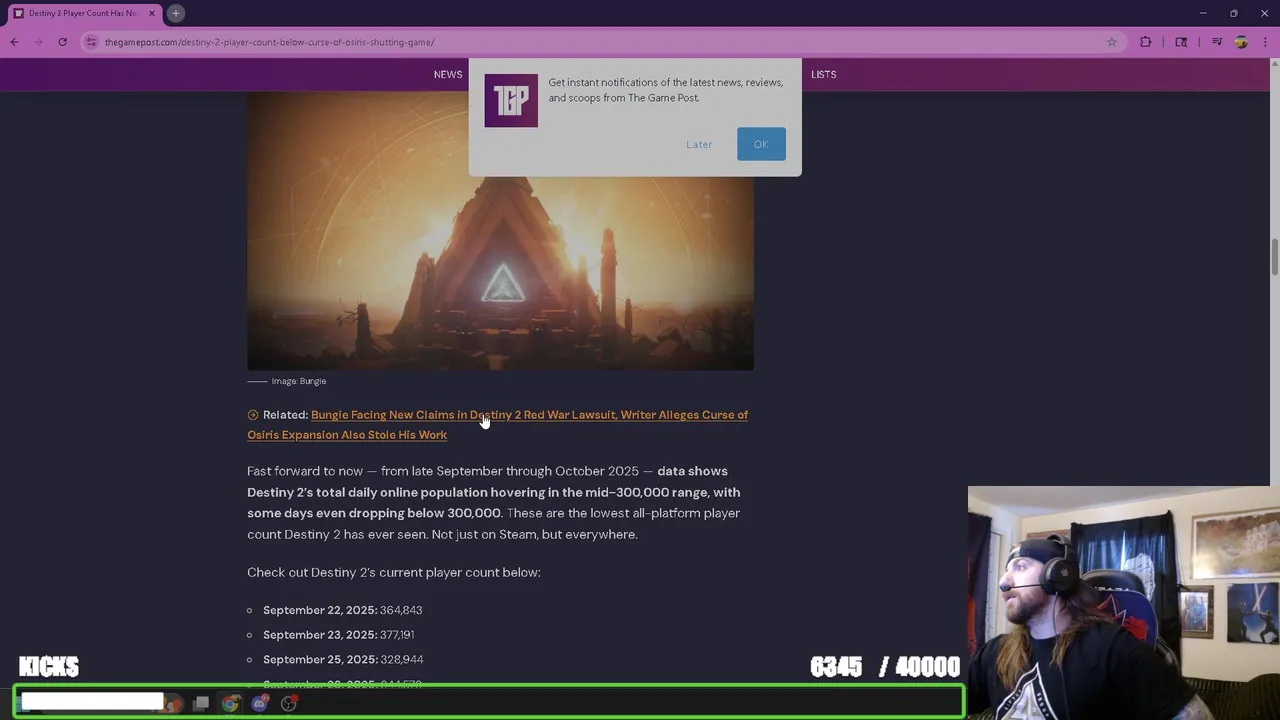The width and height of the screenshot is (1280, 720).
Task: Open the Chrome profile avatar
Action: click(x=1241, y=42)
